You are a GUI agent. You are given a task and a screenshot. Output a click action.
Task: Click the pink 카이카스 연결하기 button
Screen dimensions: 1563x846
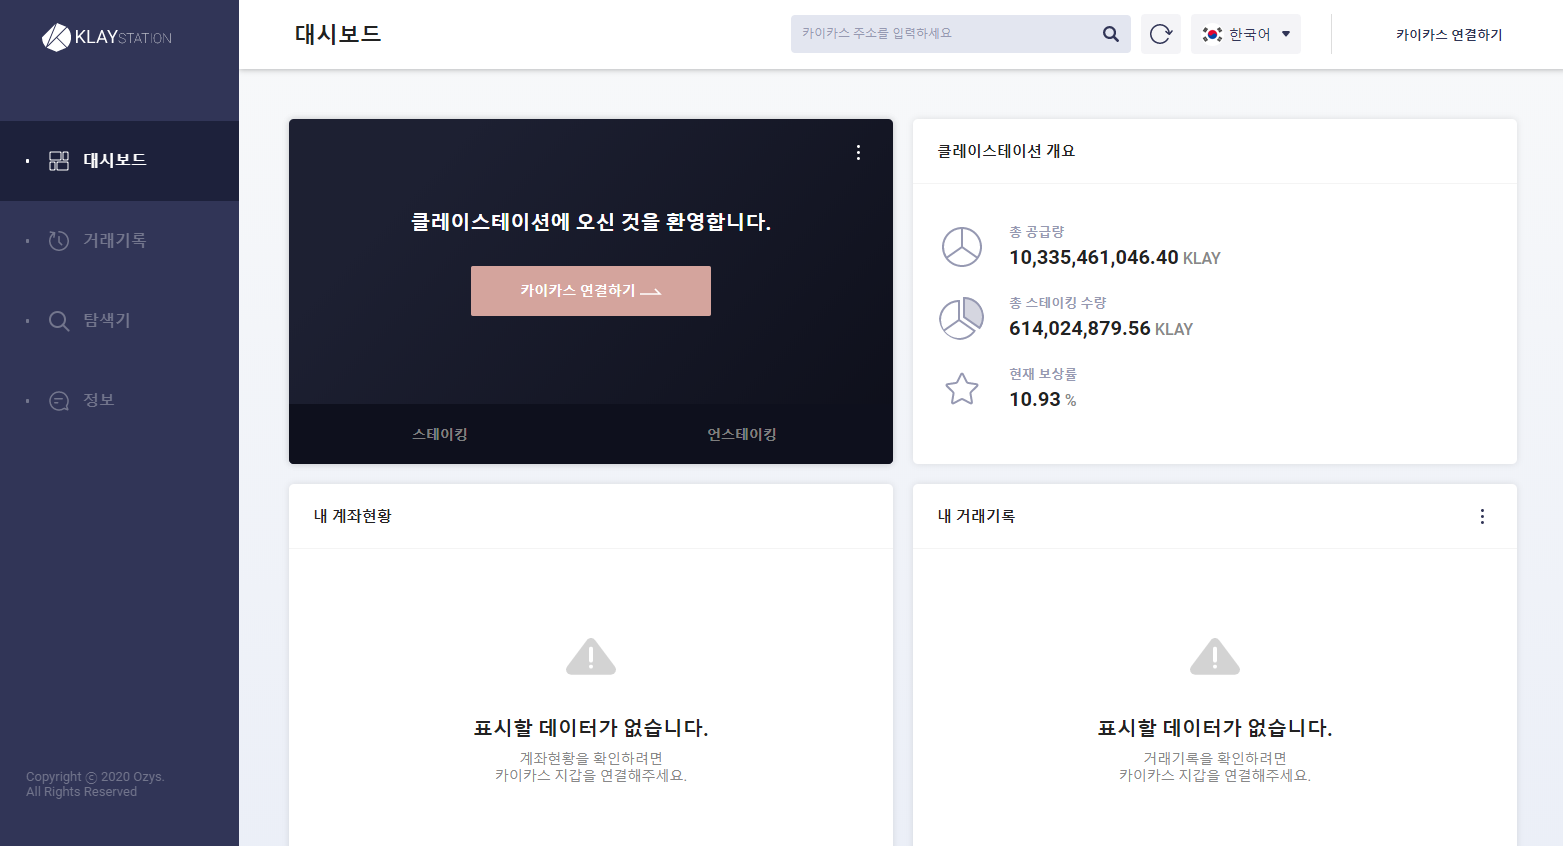tap(591, 291)
